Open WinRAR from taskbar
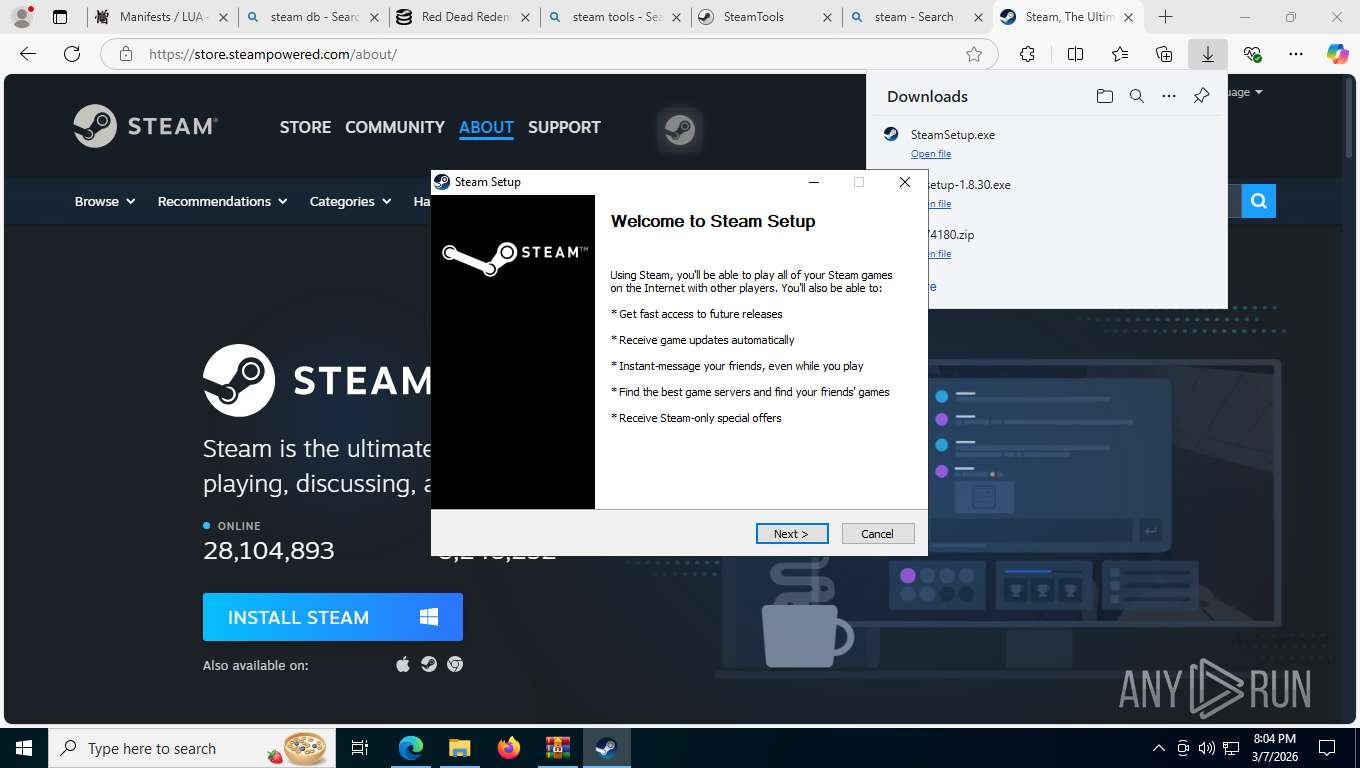The image size is (1360, 768). pyautogui.click(x=557, y=748)
